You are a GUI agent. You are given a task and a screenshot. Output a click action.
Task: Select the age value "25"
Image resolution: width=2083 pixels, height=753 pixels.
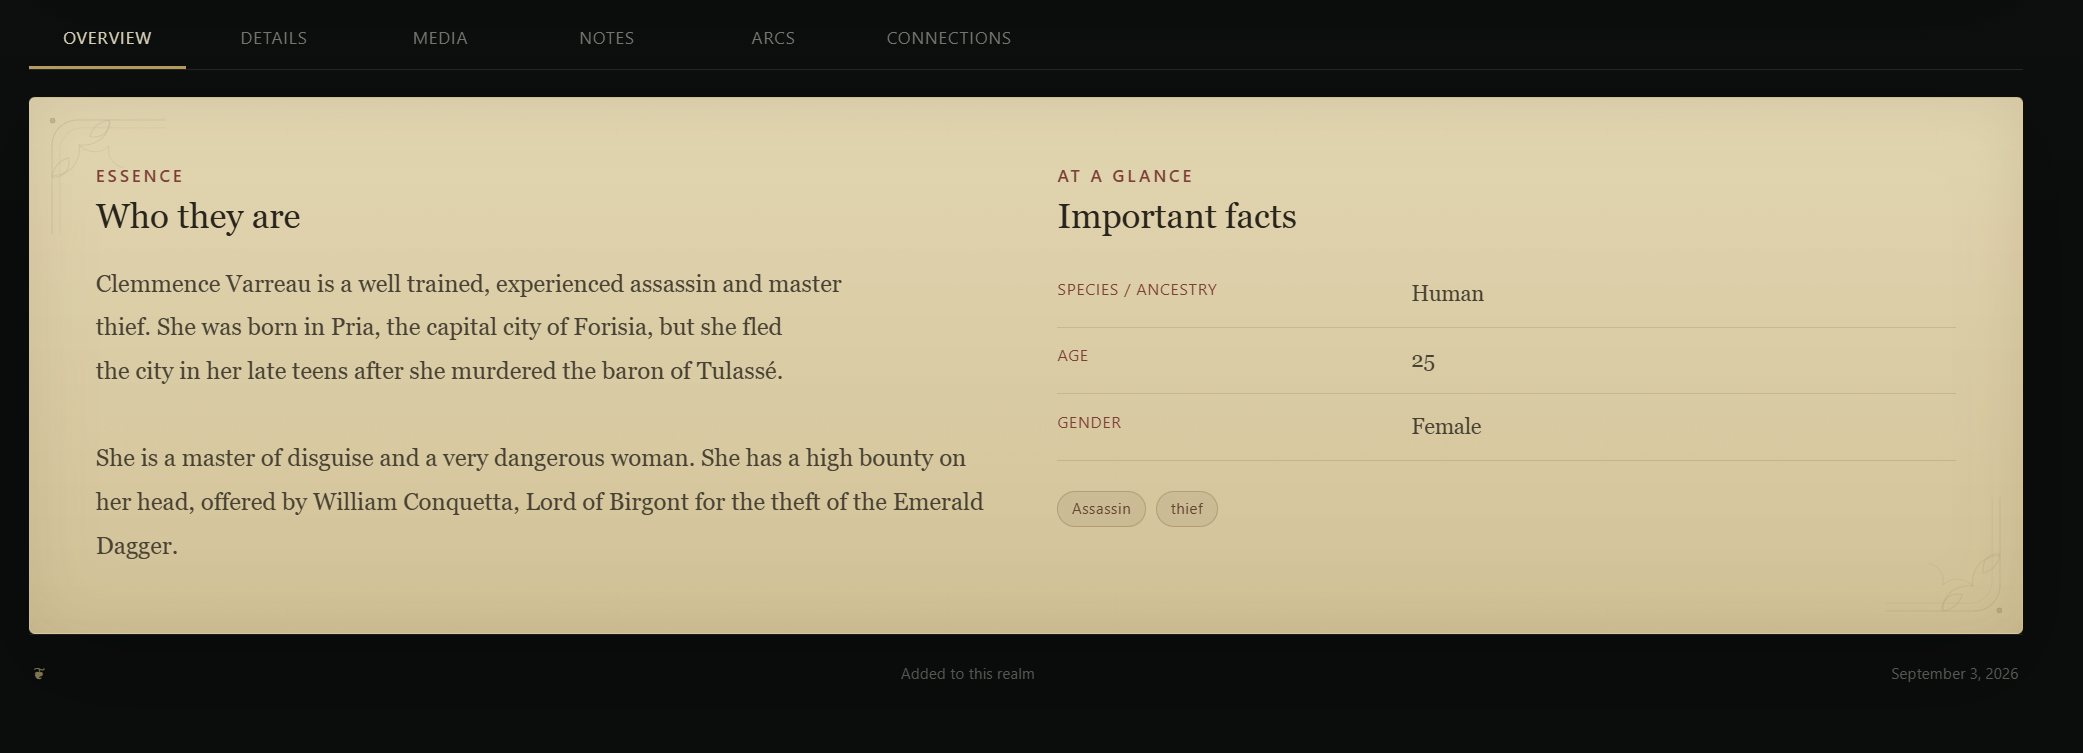pyautogui.click(x=1423, y=361)
